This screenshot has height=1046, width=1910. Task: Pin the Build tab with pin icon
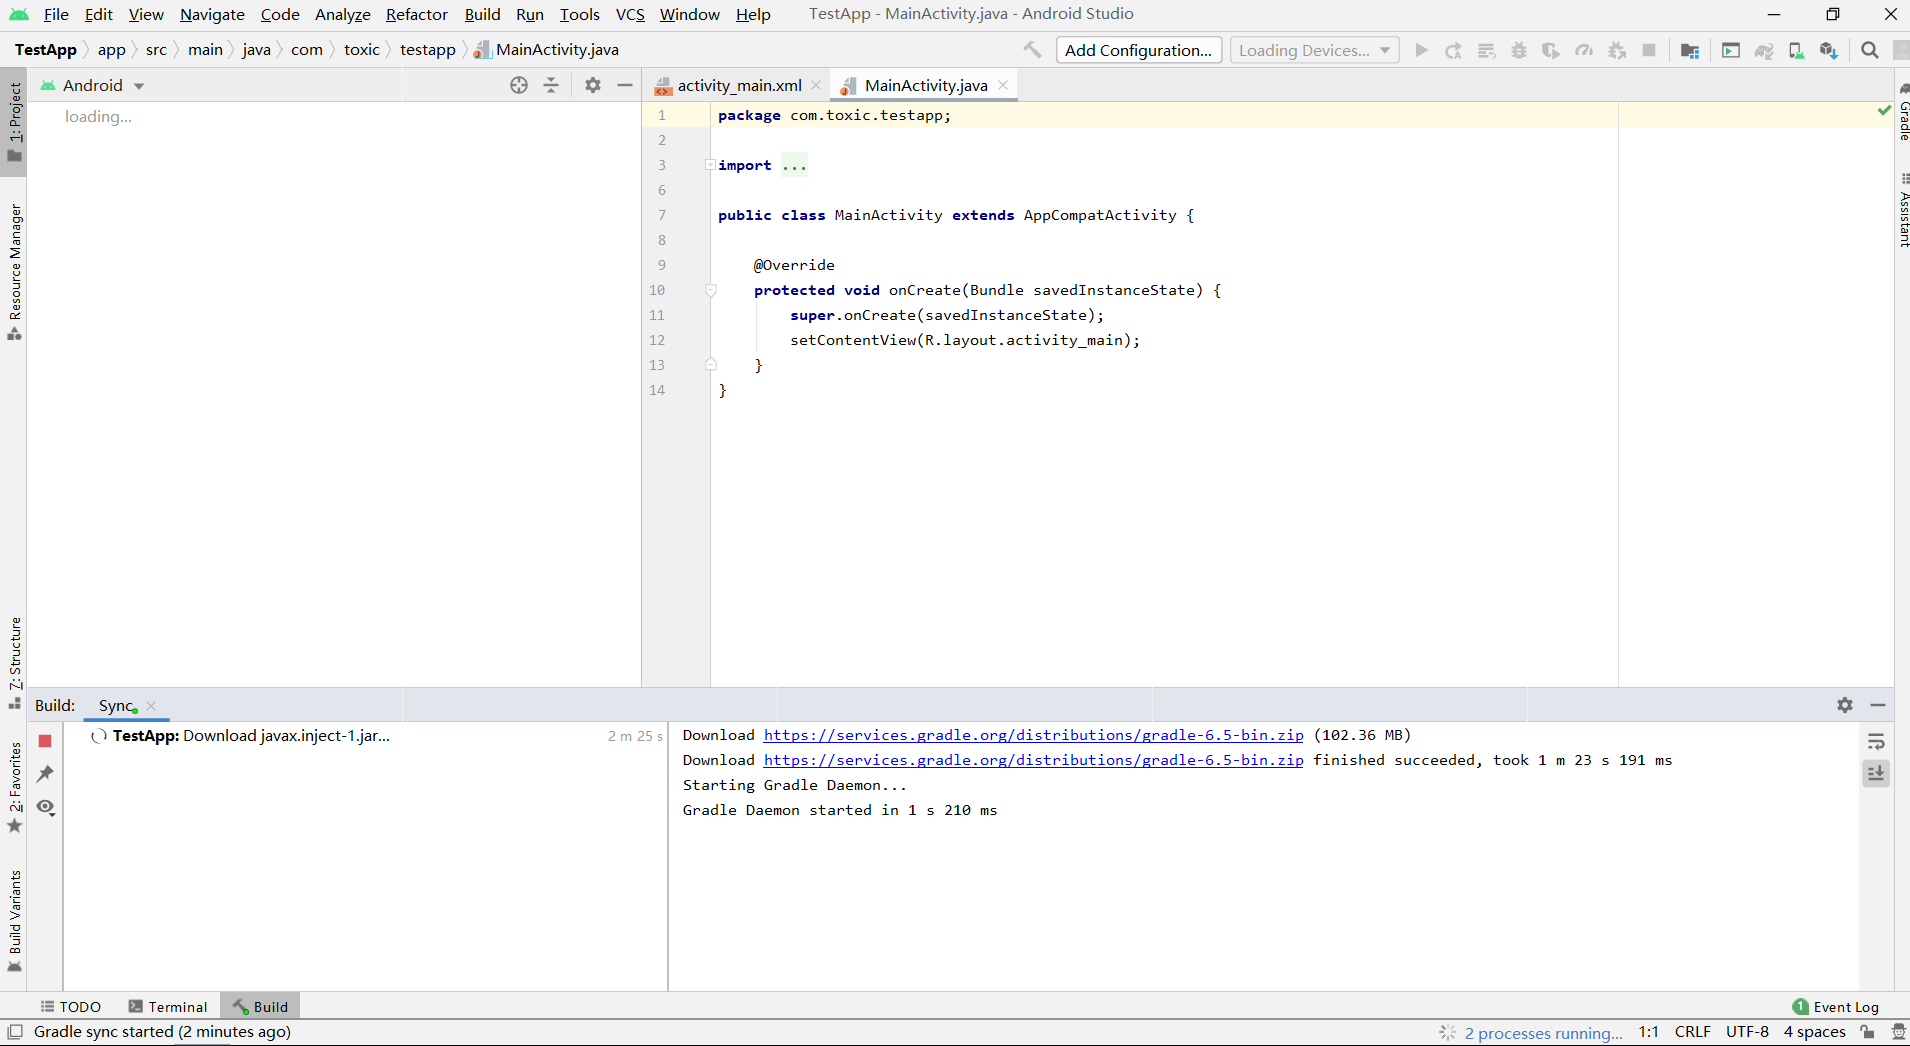(45, 774)
